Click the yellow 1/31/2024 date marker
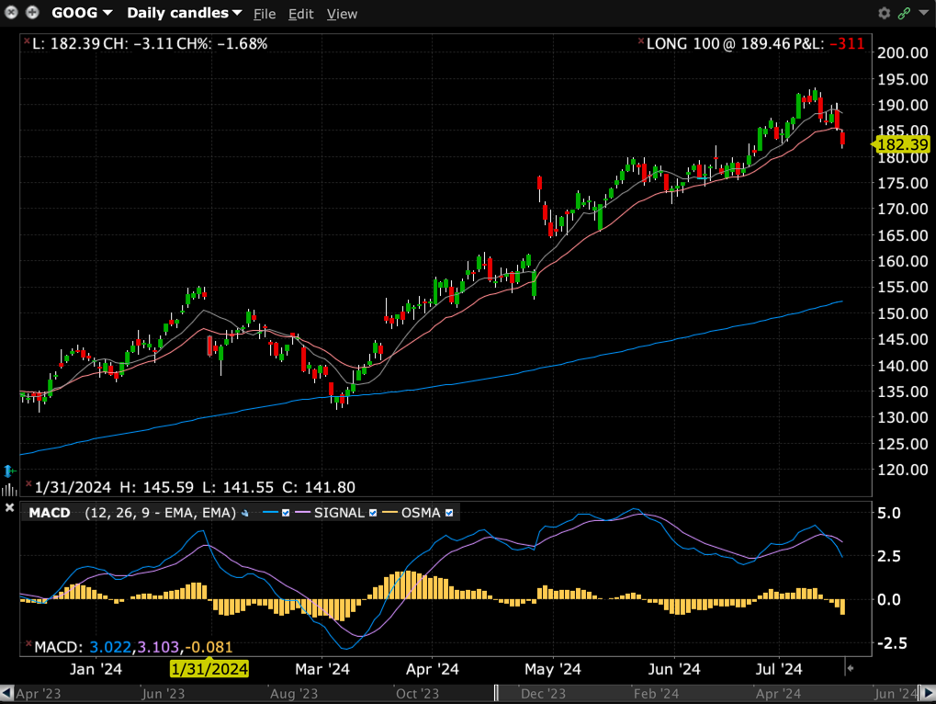 (x=210, y=669)
